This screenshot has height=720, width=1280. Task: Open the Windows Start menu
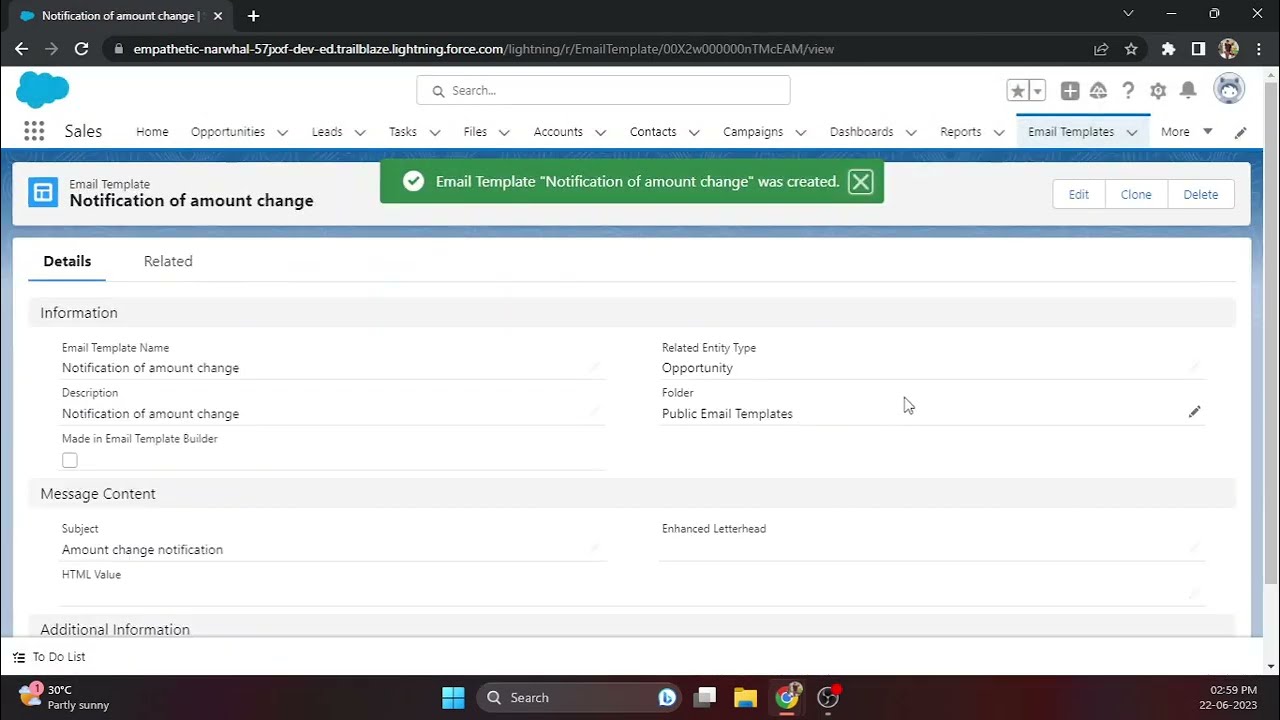(453, 697)
